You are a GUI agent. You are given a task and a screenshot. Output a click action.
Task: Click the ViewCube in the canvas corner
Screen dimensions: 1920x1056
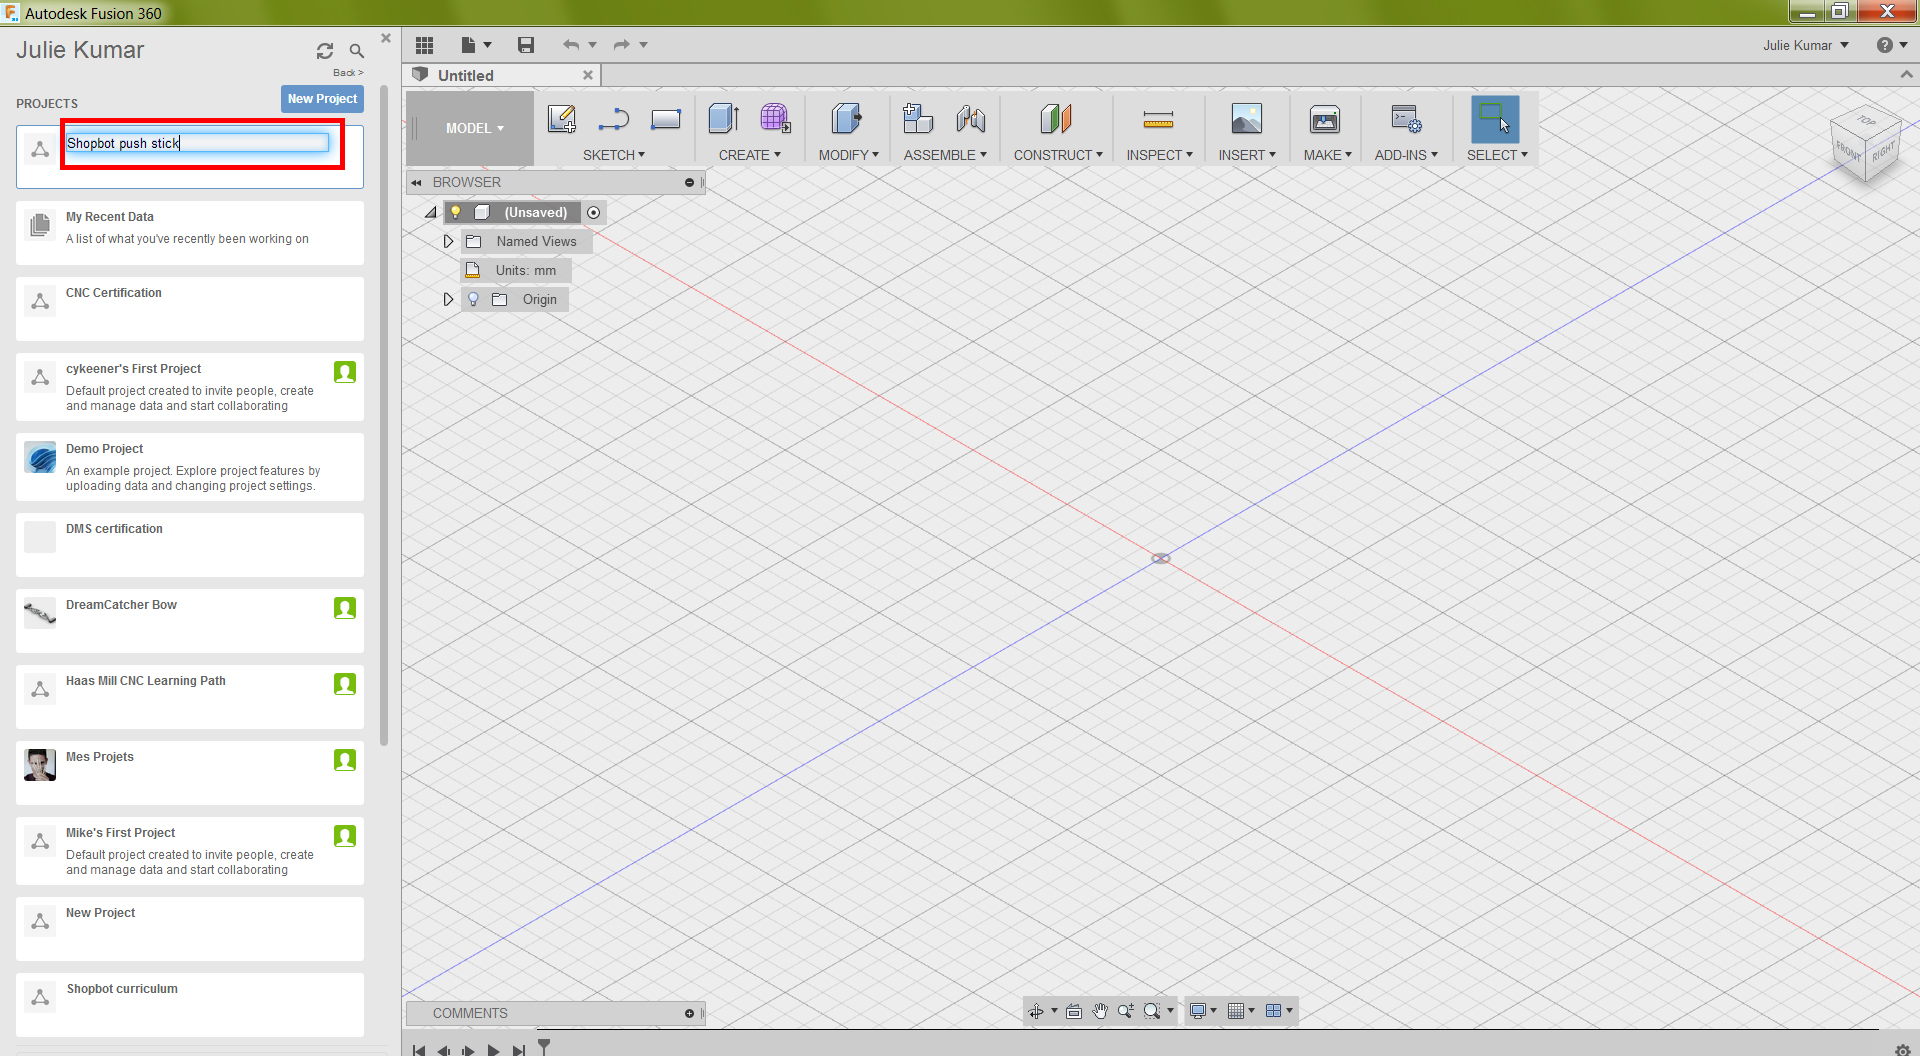(1865, 145)
